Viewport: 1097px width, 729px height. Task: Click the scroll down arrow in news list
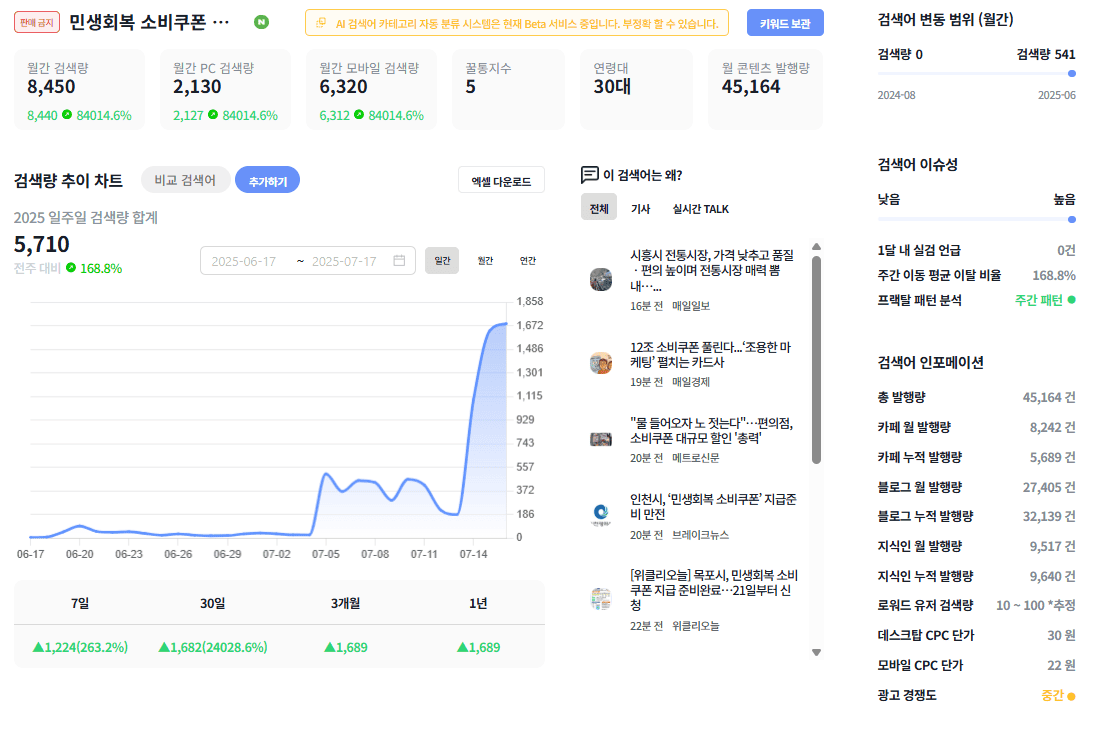[816, 652]
